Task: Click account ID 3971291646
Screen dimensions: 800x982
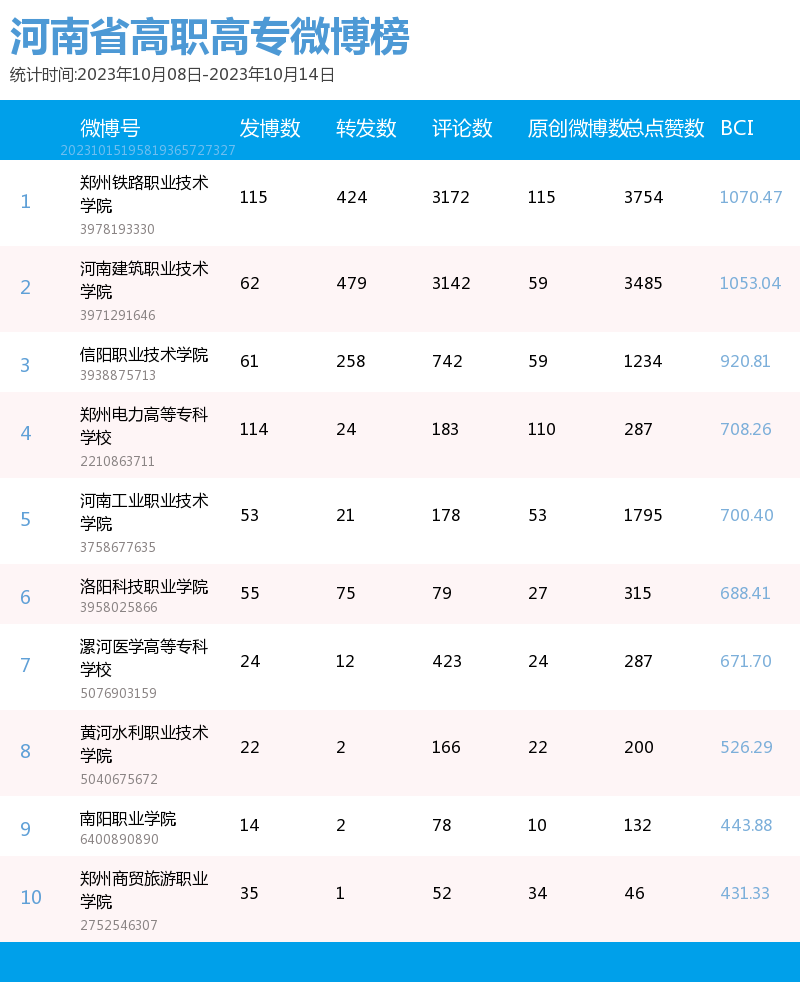Action: (x=118, y=315)
